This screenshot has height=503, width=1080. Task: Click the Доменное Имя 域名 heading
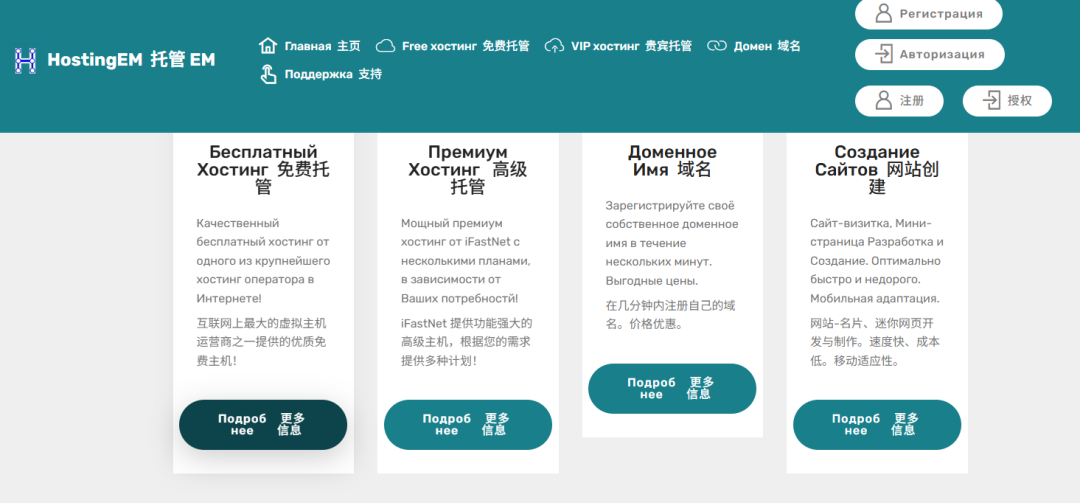tap(672, 161)
